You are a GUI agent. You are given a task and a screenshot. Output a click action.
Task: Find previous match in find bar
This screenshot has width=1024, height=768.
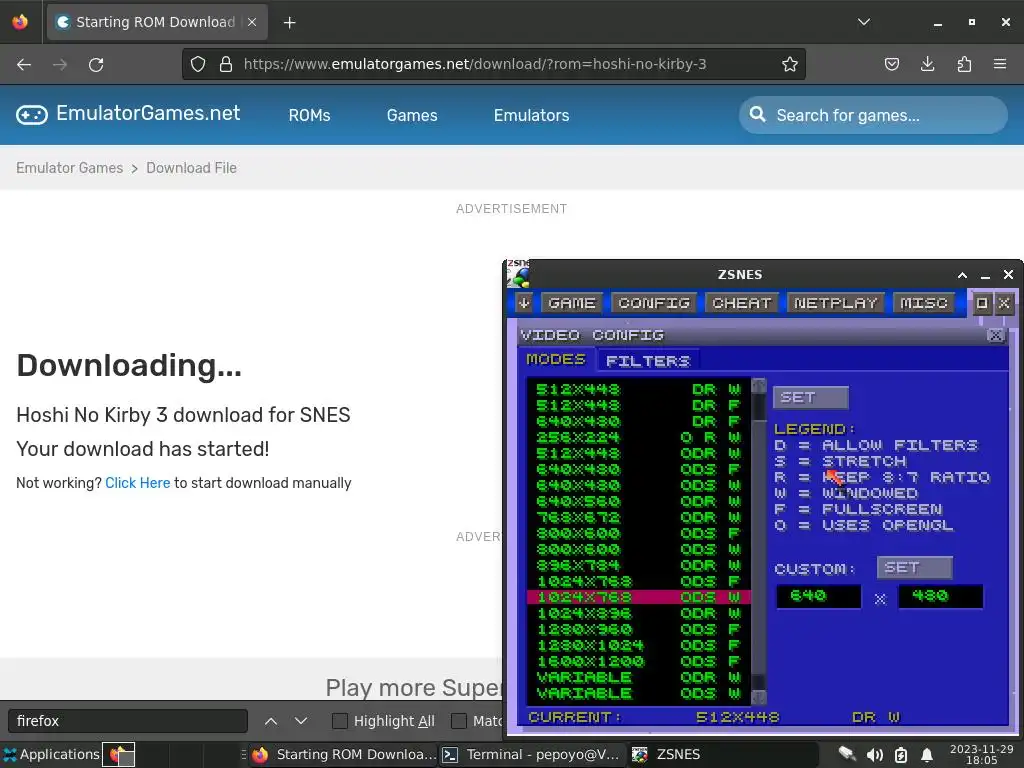[271, 721]
